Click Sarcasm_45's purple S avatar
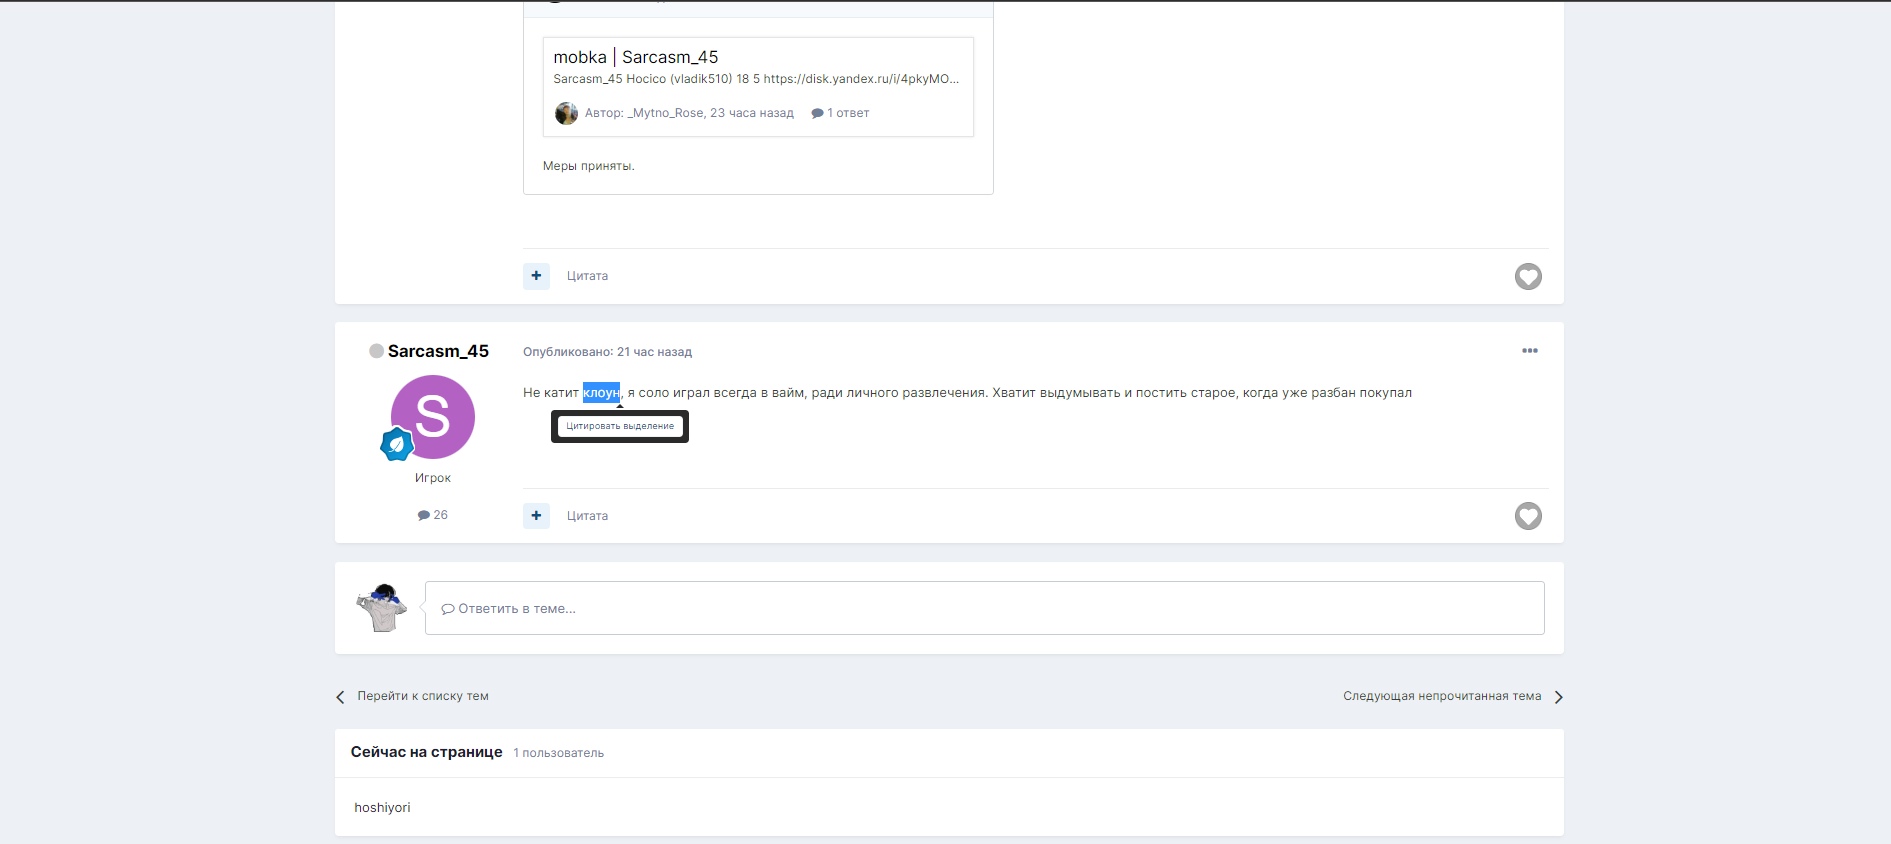Image resolution: width=1891 pixels, height=844 pixels. [433, 415]
